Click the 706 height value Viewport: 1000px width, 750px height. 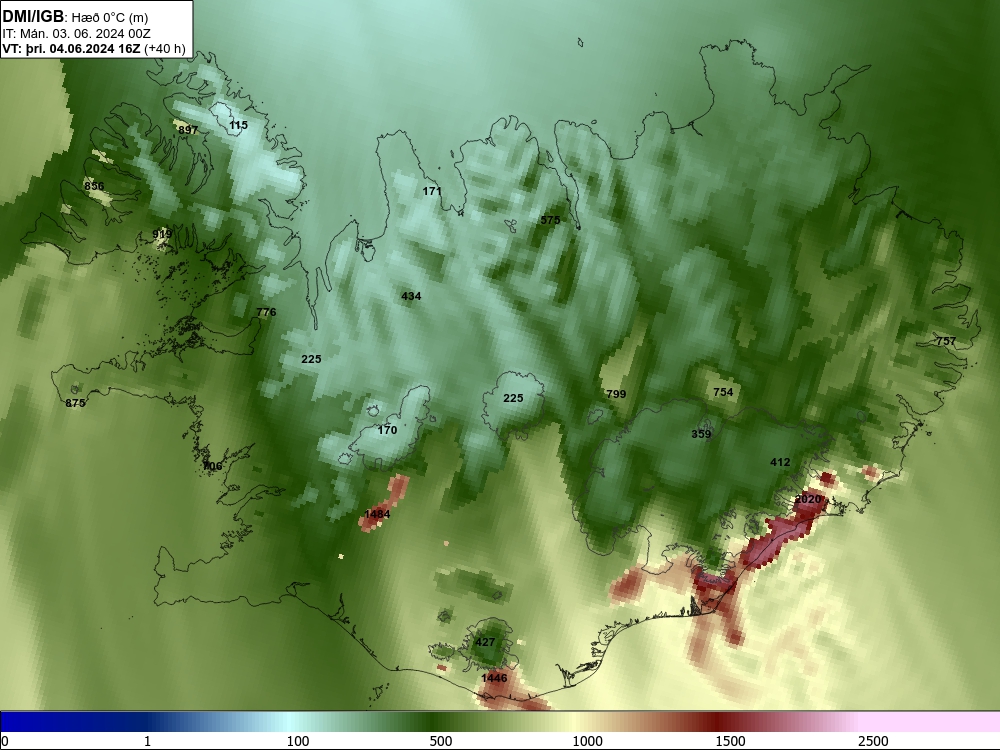tap(212, 466)
